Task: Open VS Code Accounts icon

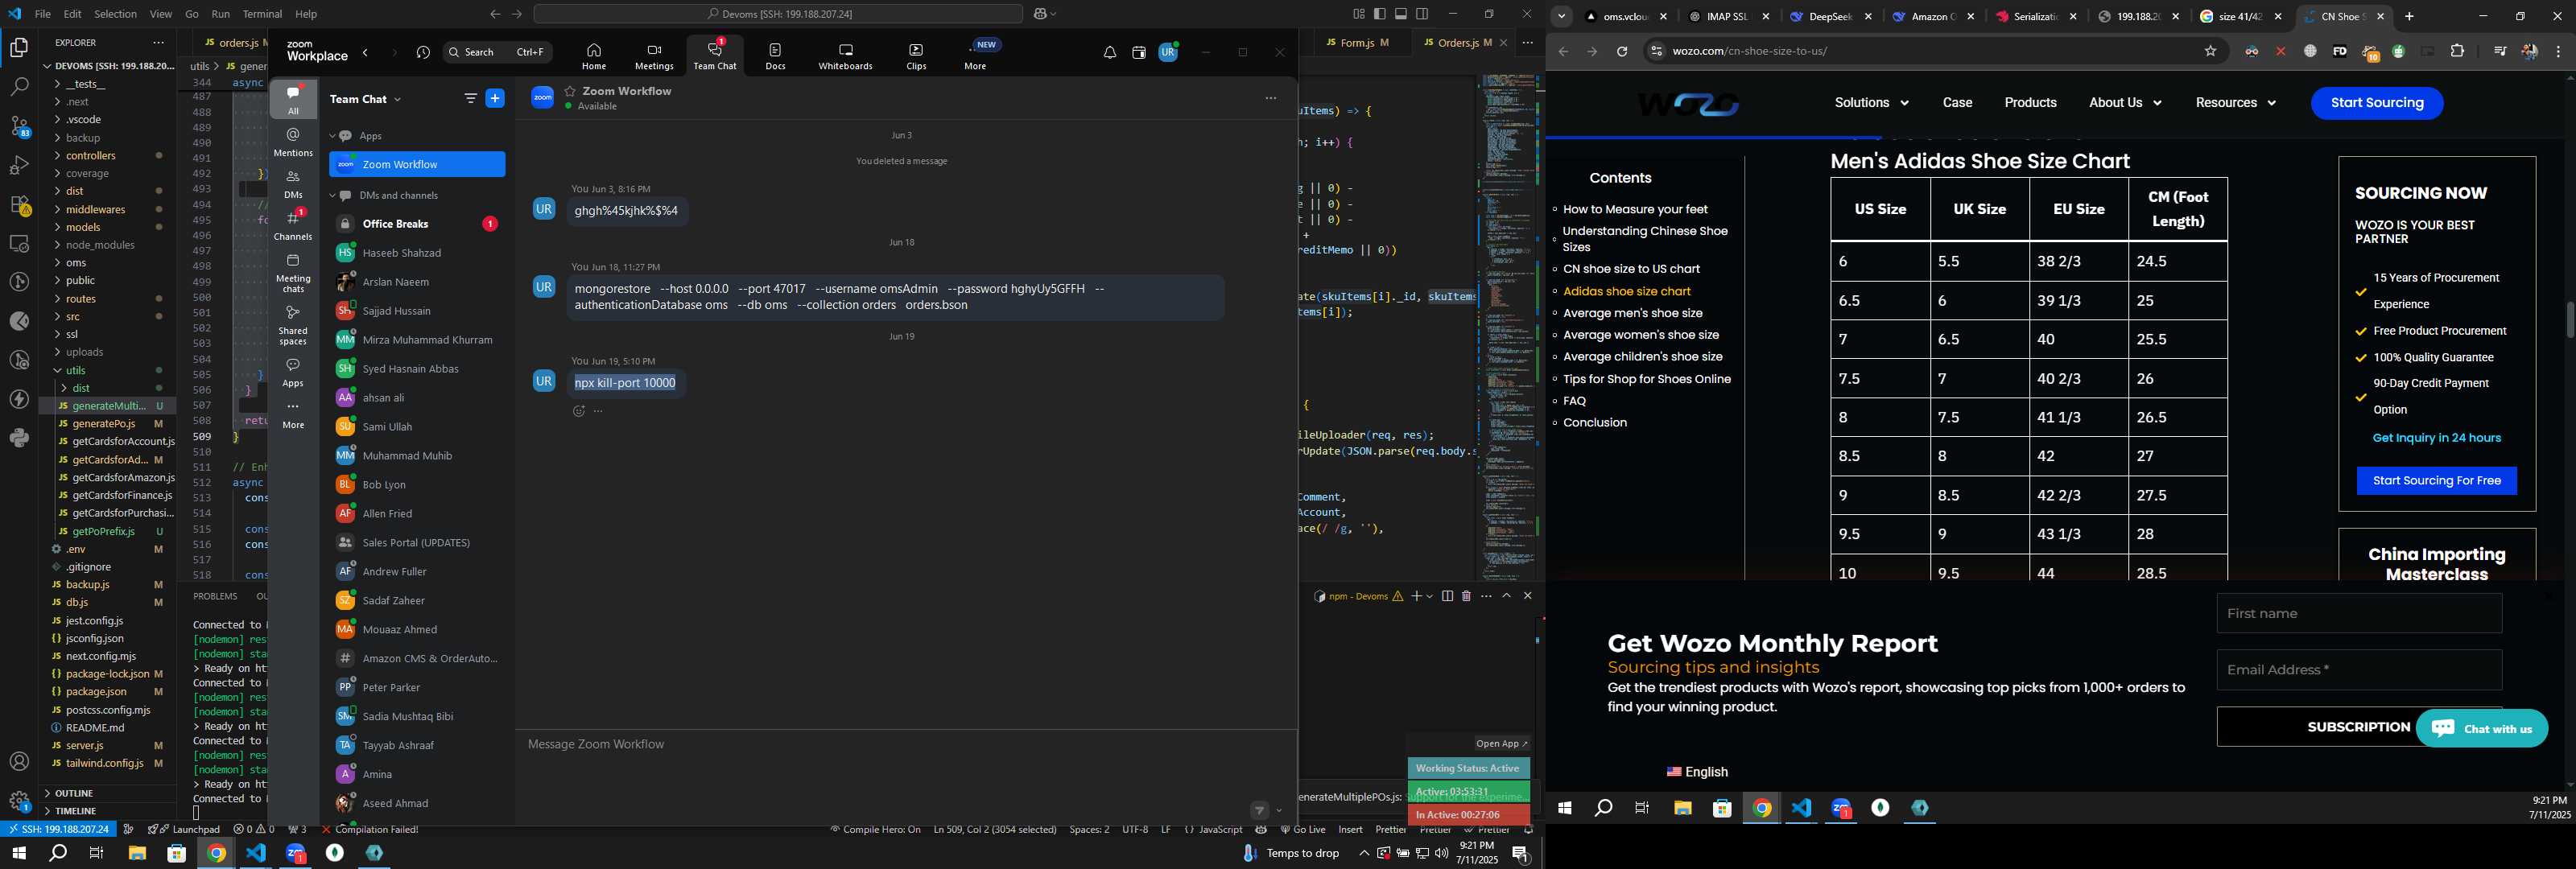Action: [x=19, y=762]
